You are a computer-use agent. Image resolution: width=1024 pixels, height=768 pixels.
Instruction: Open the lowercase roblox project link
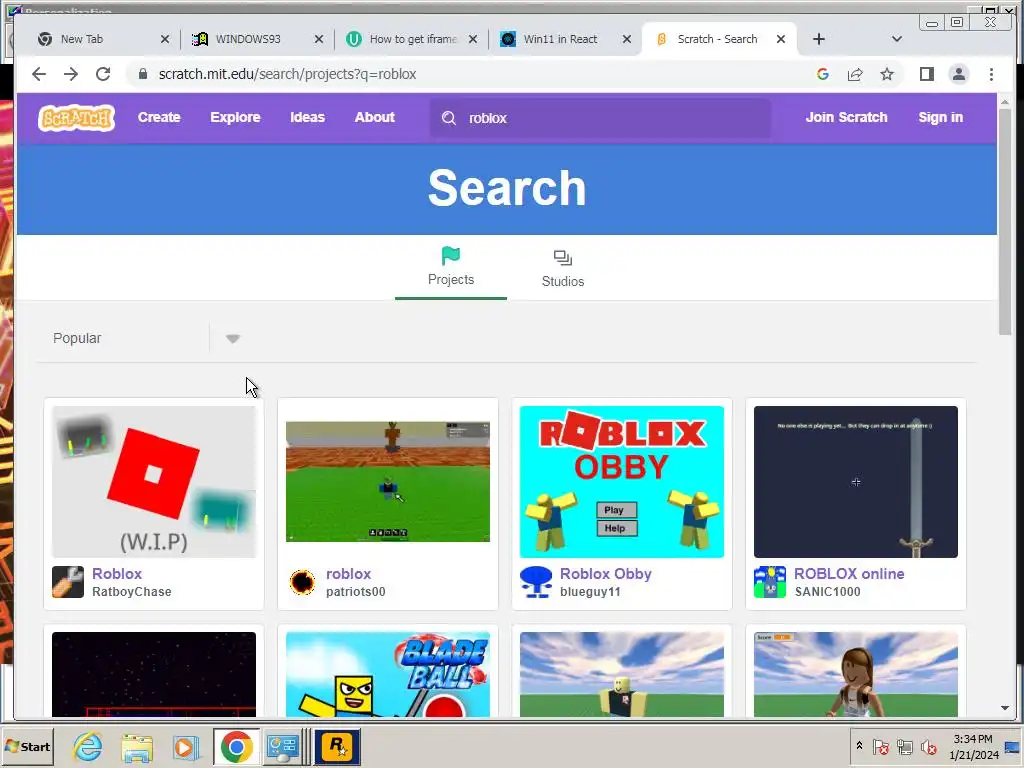(x=348, y=574)
